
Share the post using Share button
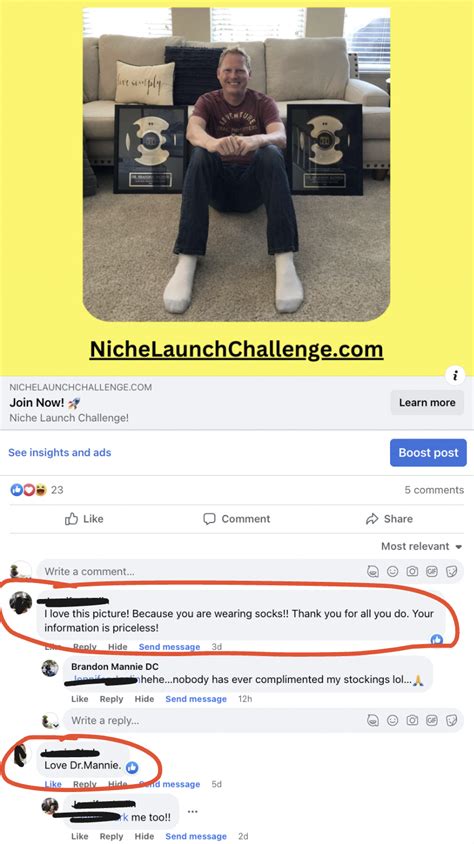pyautogui.click(x=389, y=519)
